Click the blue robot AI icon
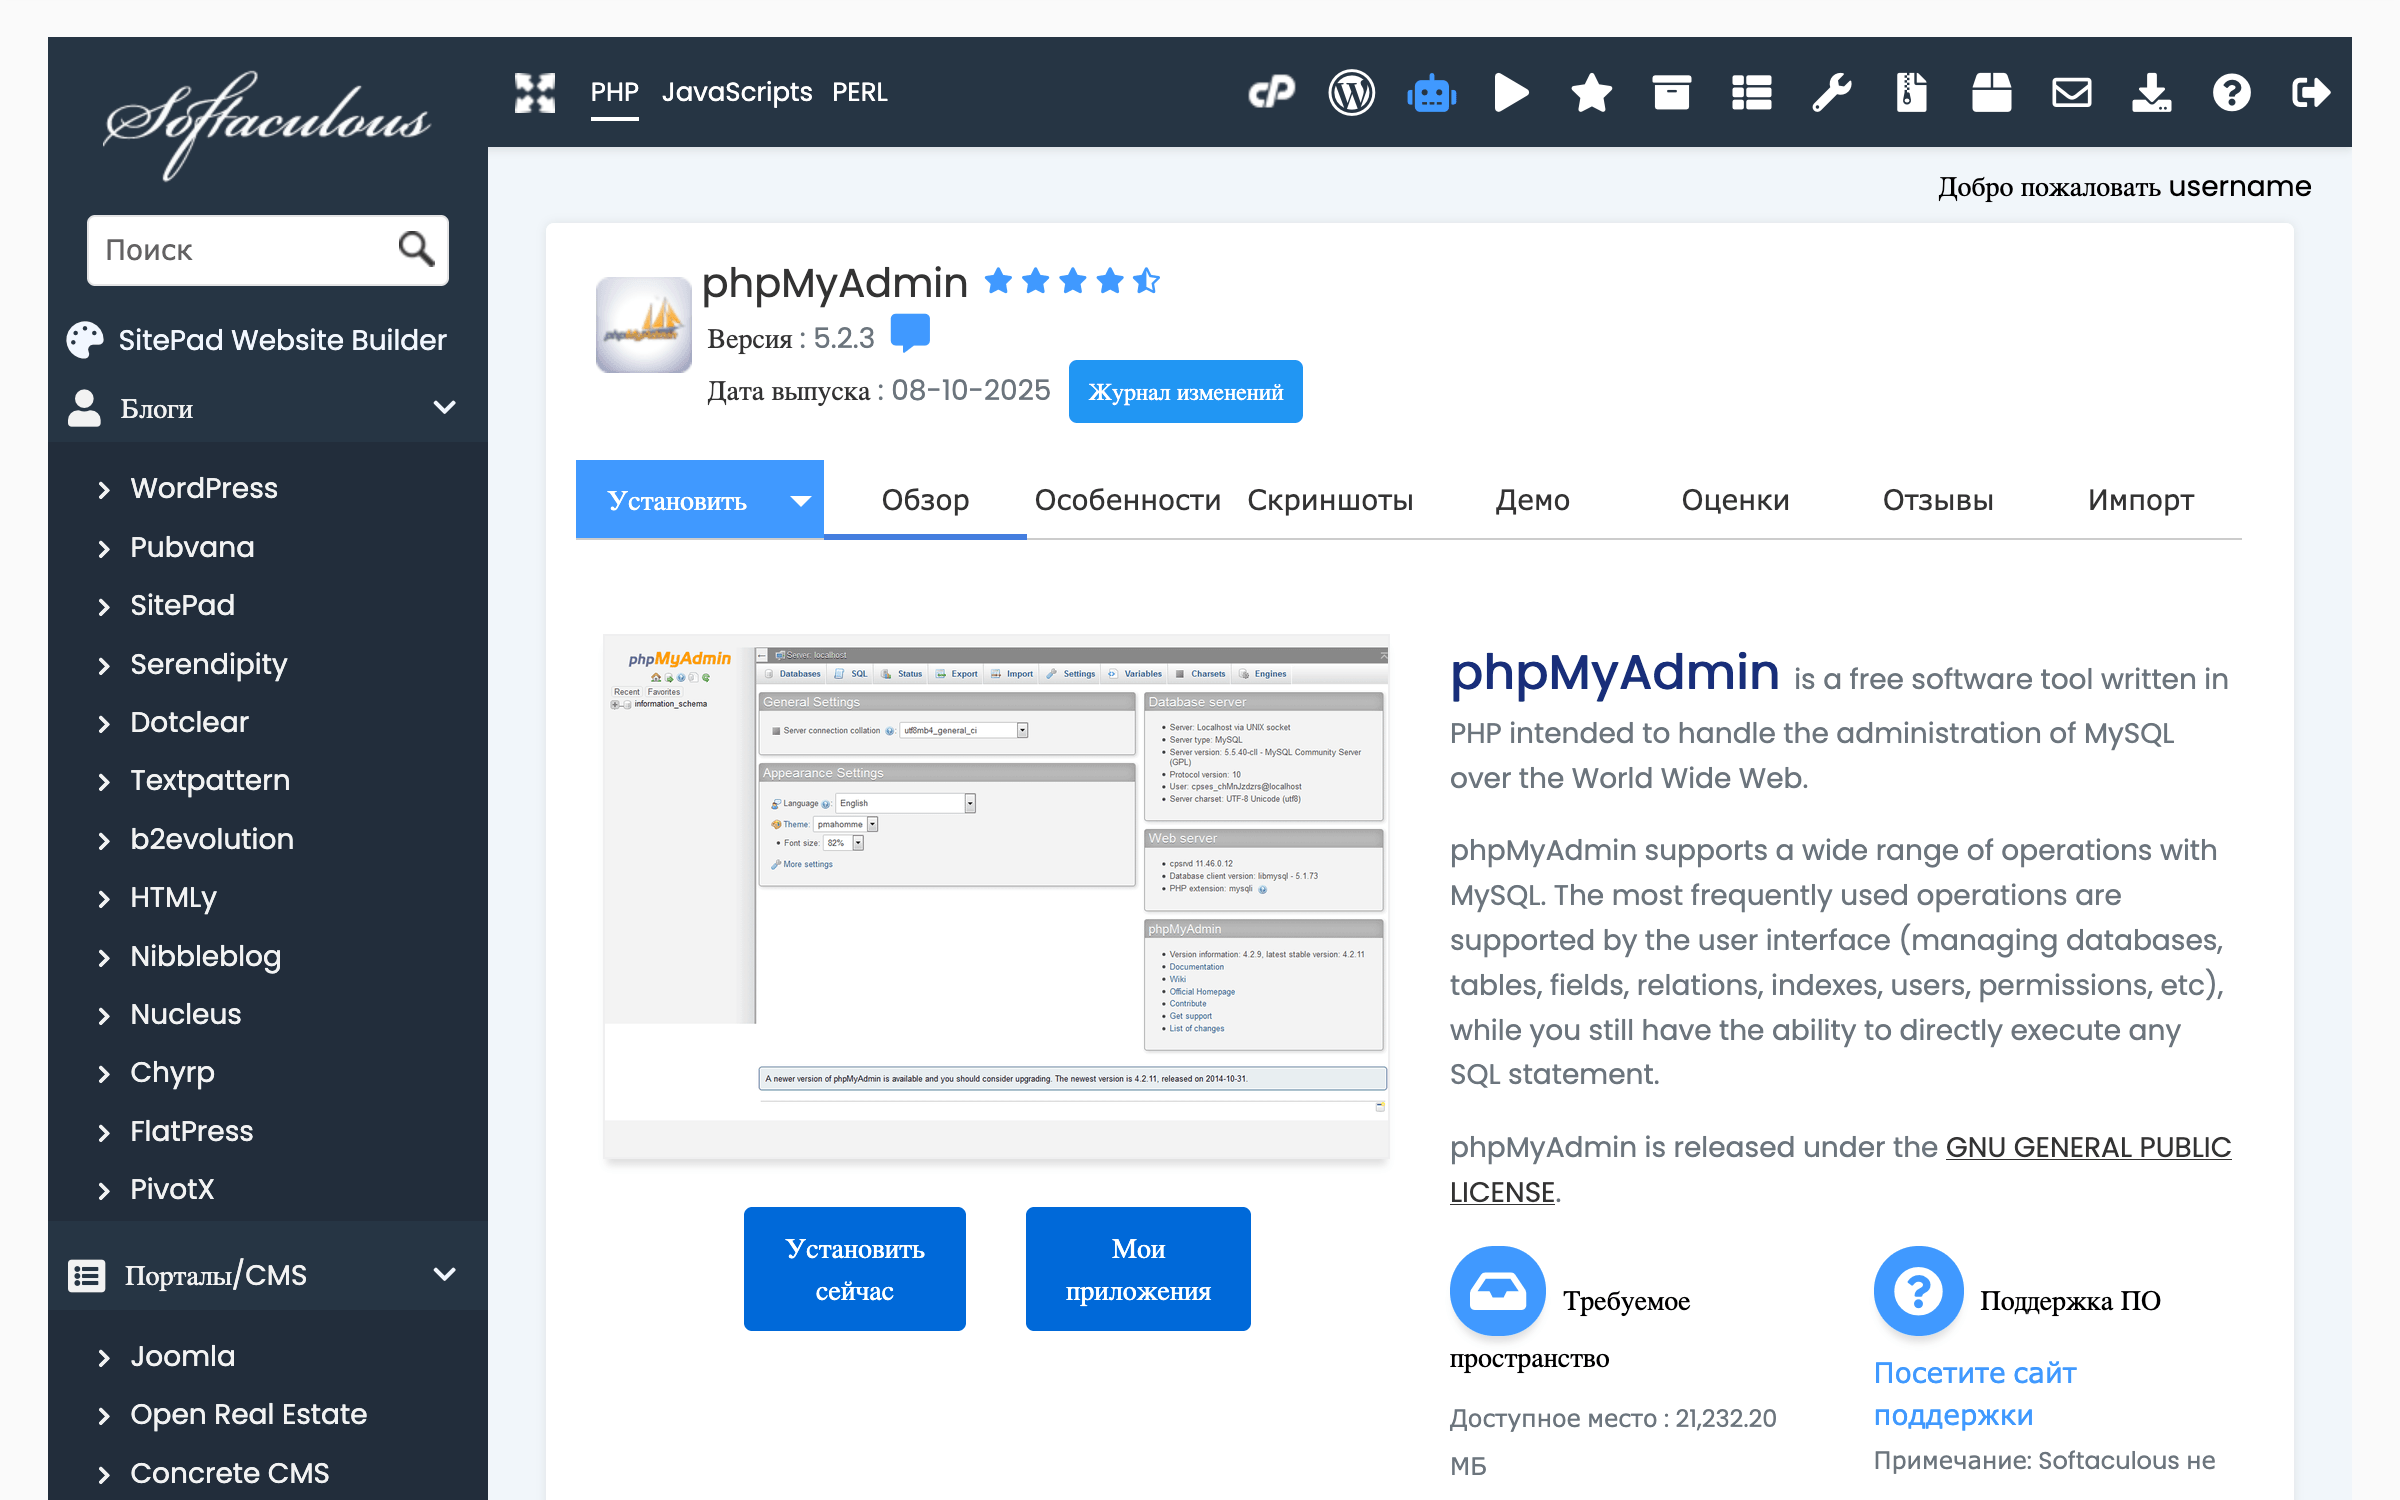The image size is (2400, 1500). click(x=1431, y=94)
